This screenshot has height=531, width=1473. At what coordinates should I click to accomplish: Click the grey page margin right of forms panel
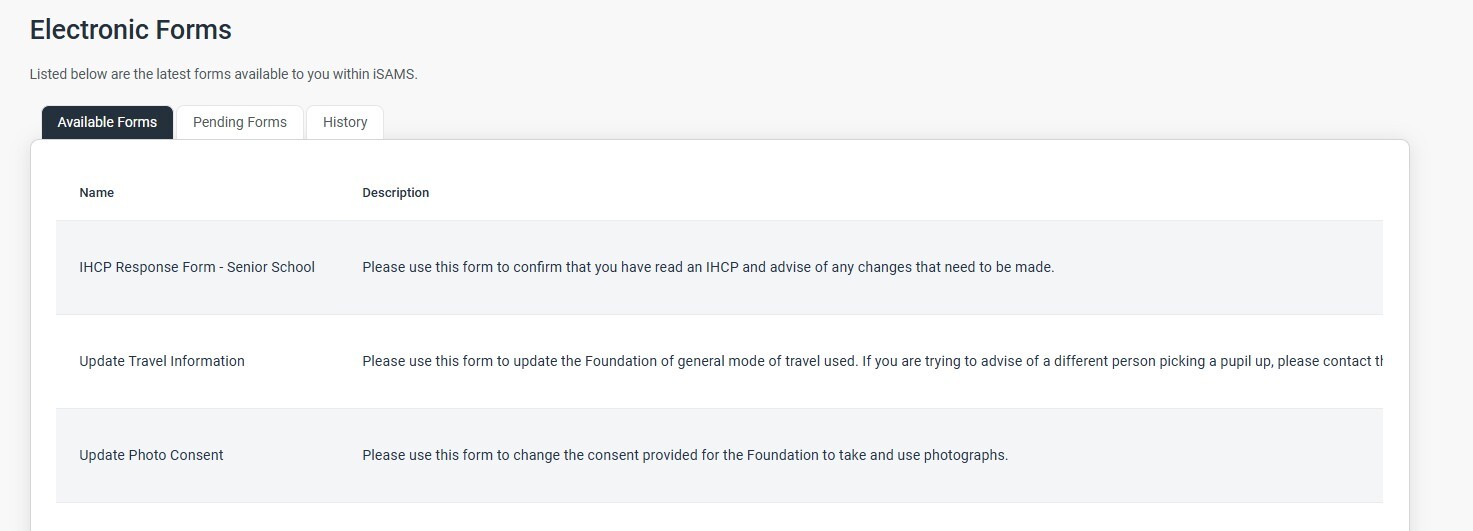(1440, 300)
